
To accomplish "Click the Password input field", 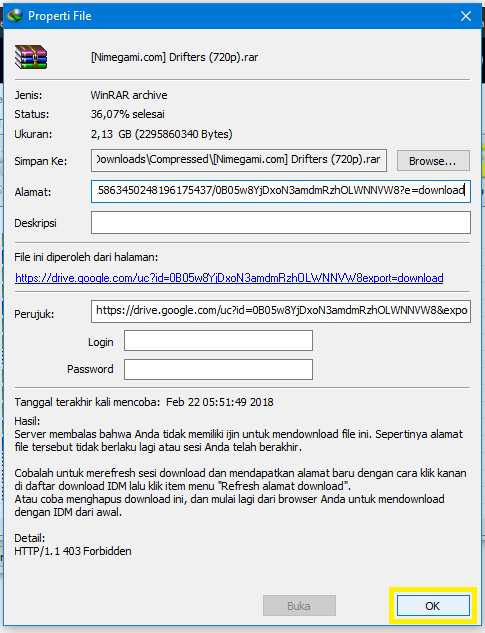I will [218, 369].
